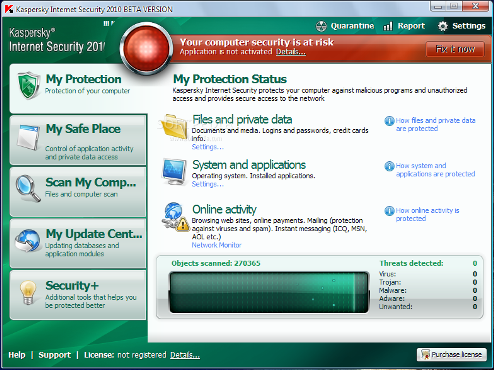Click the Adware count row

(428, 298)
